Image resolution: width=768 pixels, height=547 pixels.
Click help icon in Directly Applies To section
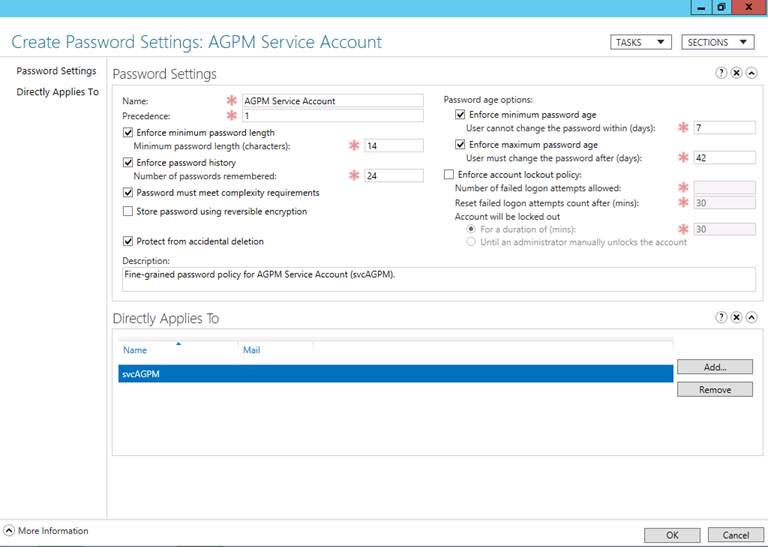tap(721, 317)
